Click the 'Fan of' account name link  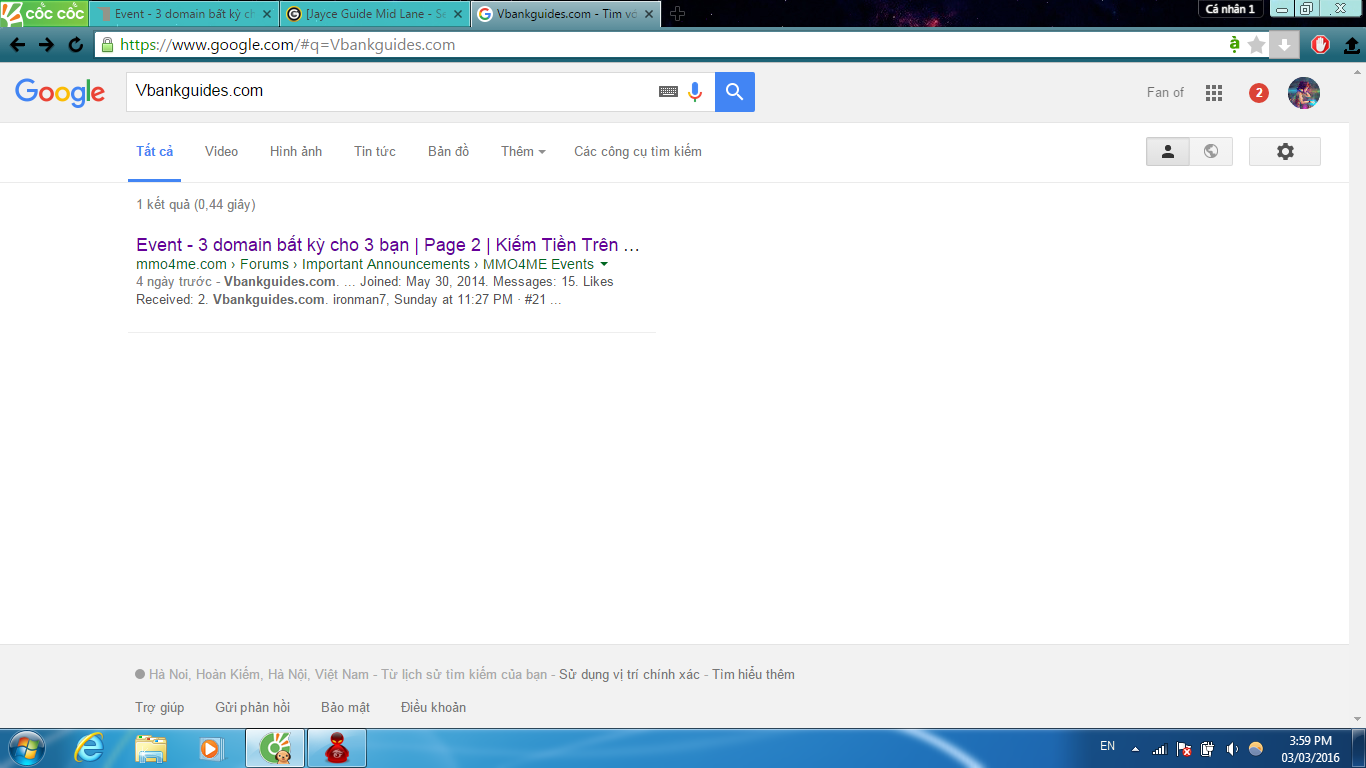coord(1165,92)
